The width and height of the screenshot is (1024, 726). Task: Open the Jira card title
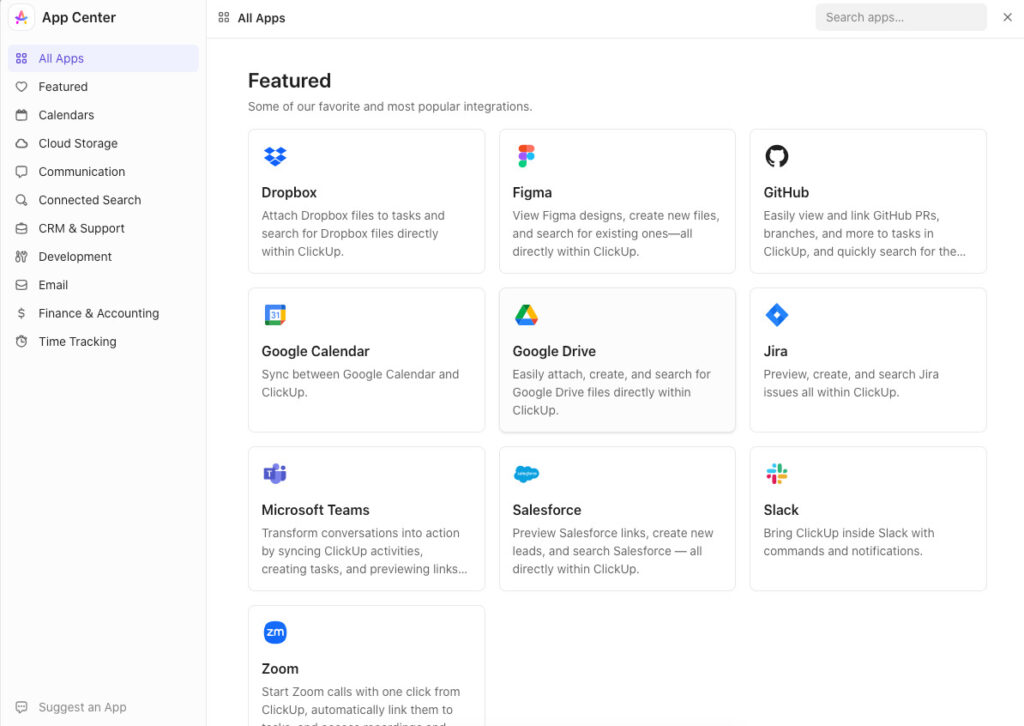pyautogui.click(x=775, y=351)
